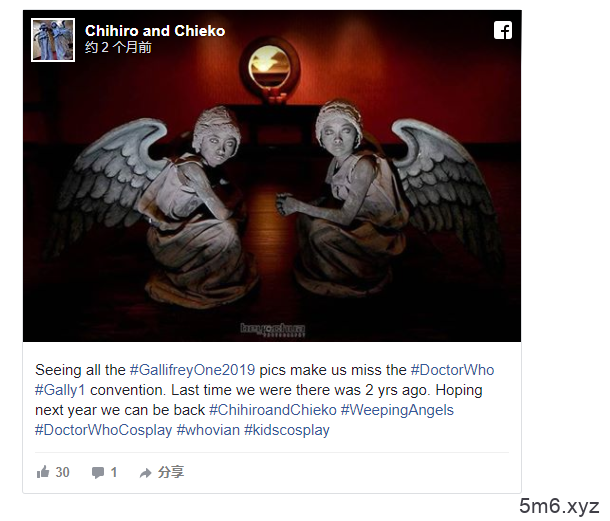610x521 pixels.
Task: Open the weeping angels cosplay photo
Action: coord(272,176)
